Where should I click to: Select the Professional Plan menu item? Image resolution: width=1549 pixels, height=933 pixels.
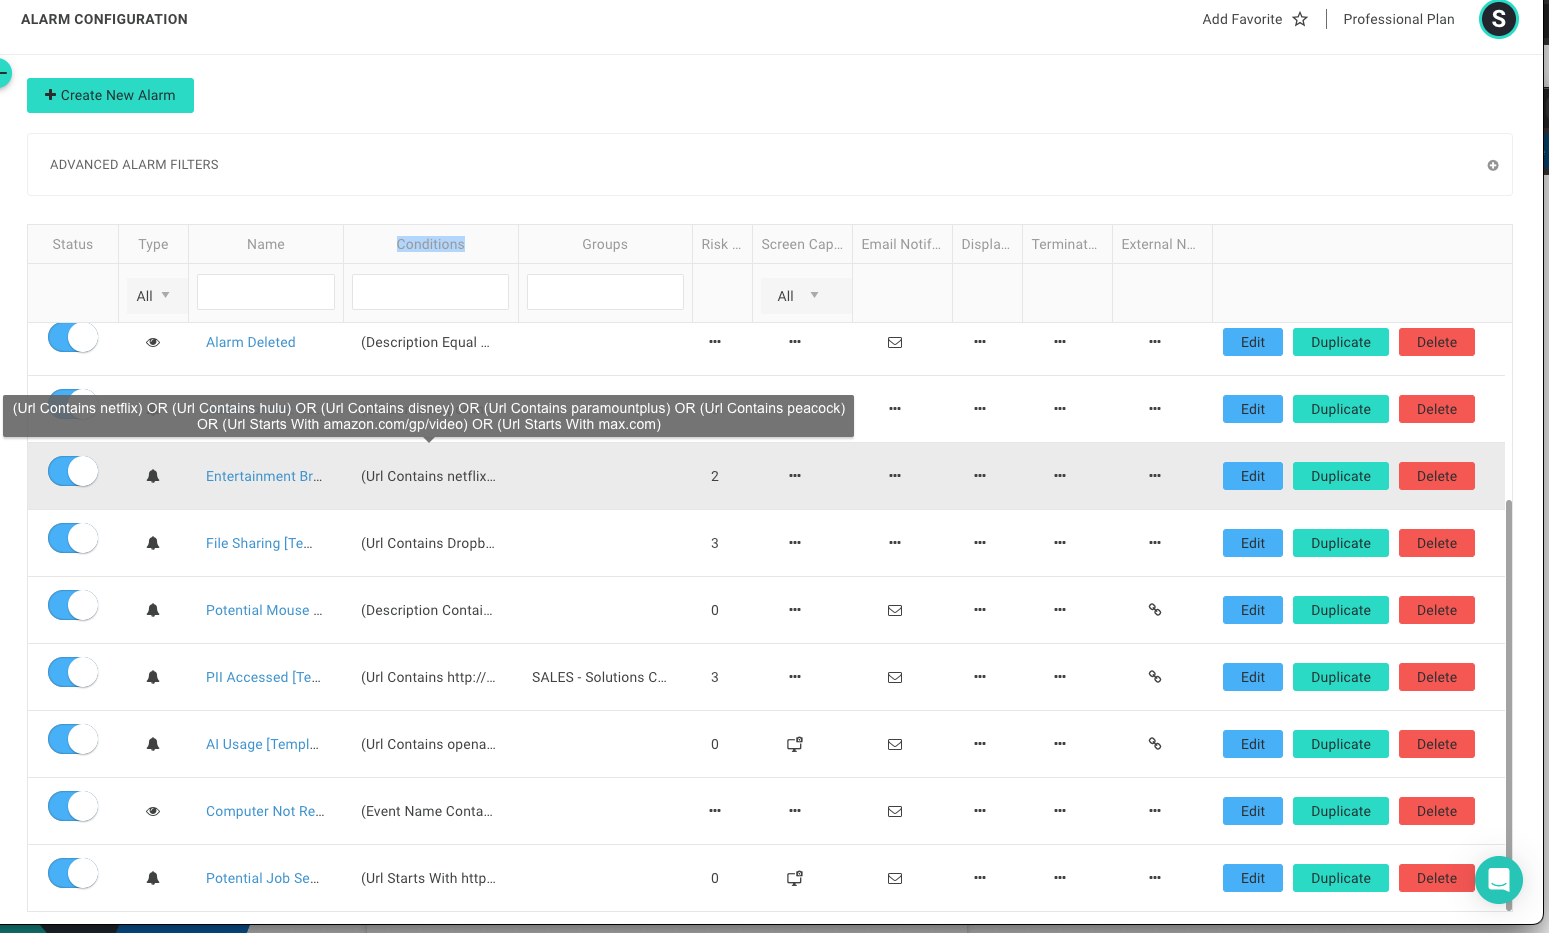point(1398,19)
